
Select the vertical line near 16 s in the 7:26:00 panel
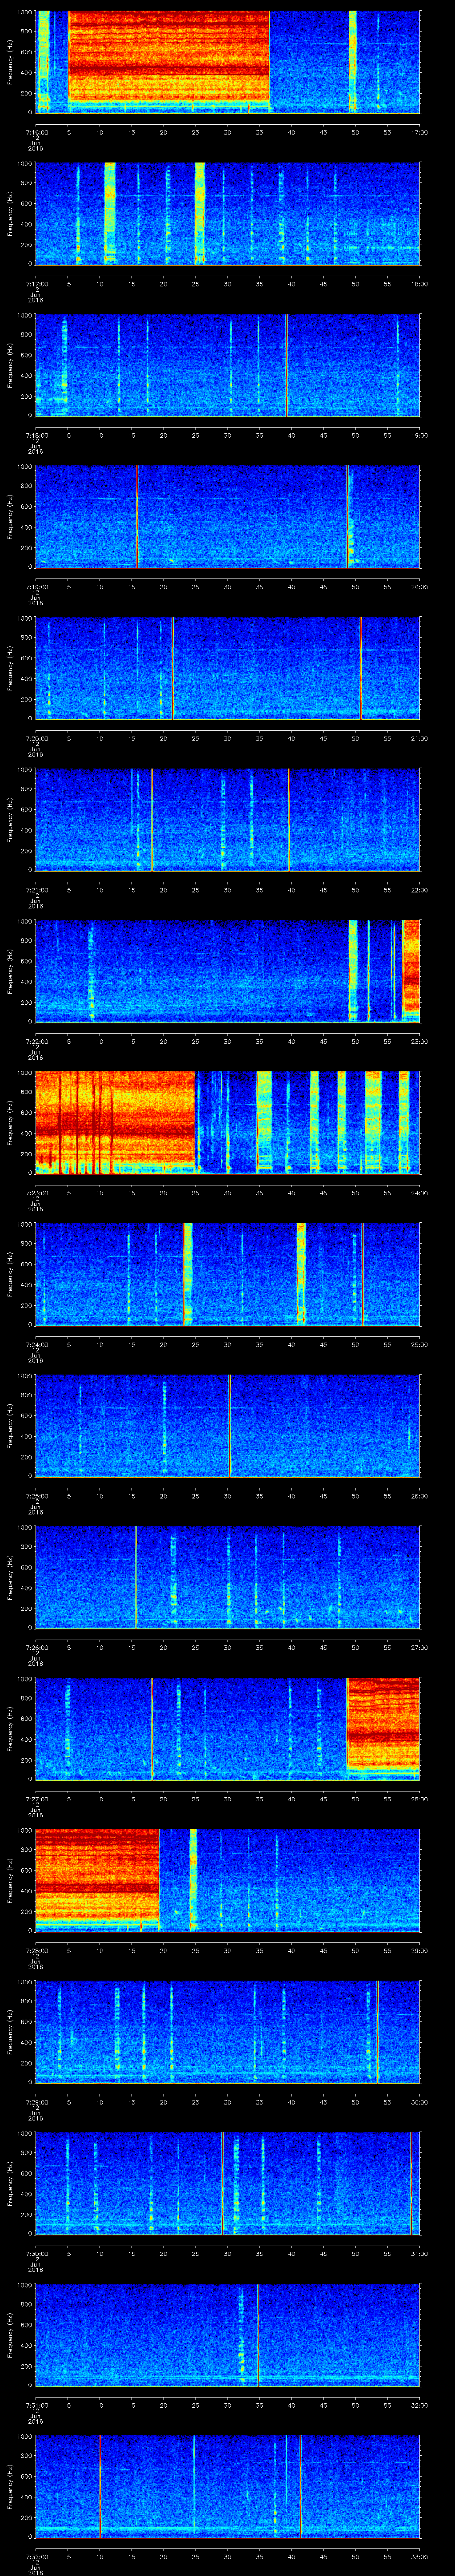pos(136,1577)
